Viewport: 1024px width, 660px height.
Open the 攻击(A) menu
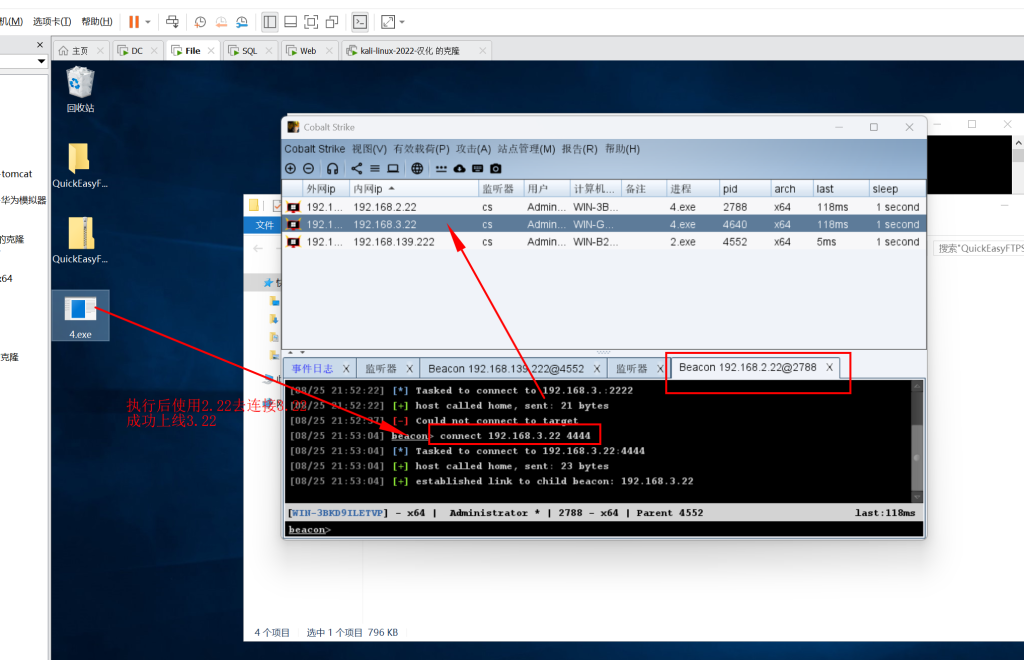(473, 149)
